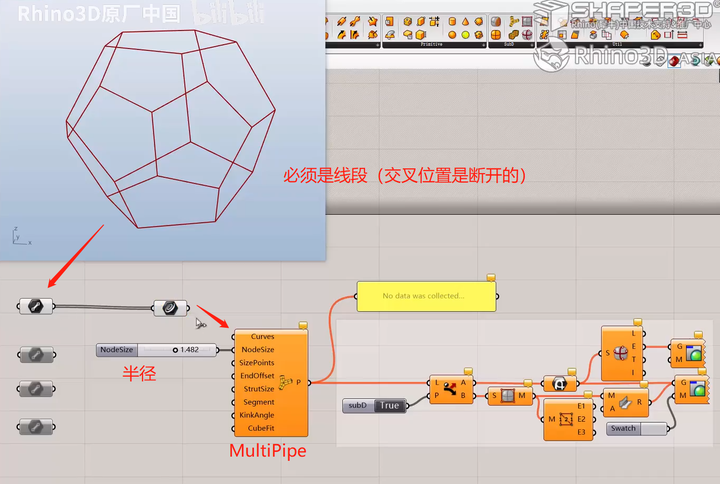Viewport: 720px width, 484px height.
Task: Click the Segment input on MultiPipe
Action: click(259, 402)
